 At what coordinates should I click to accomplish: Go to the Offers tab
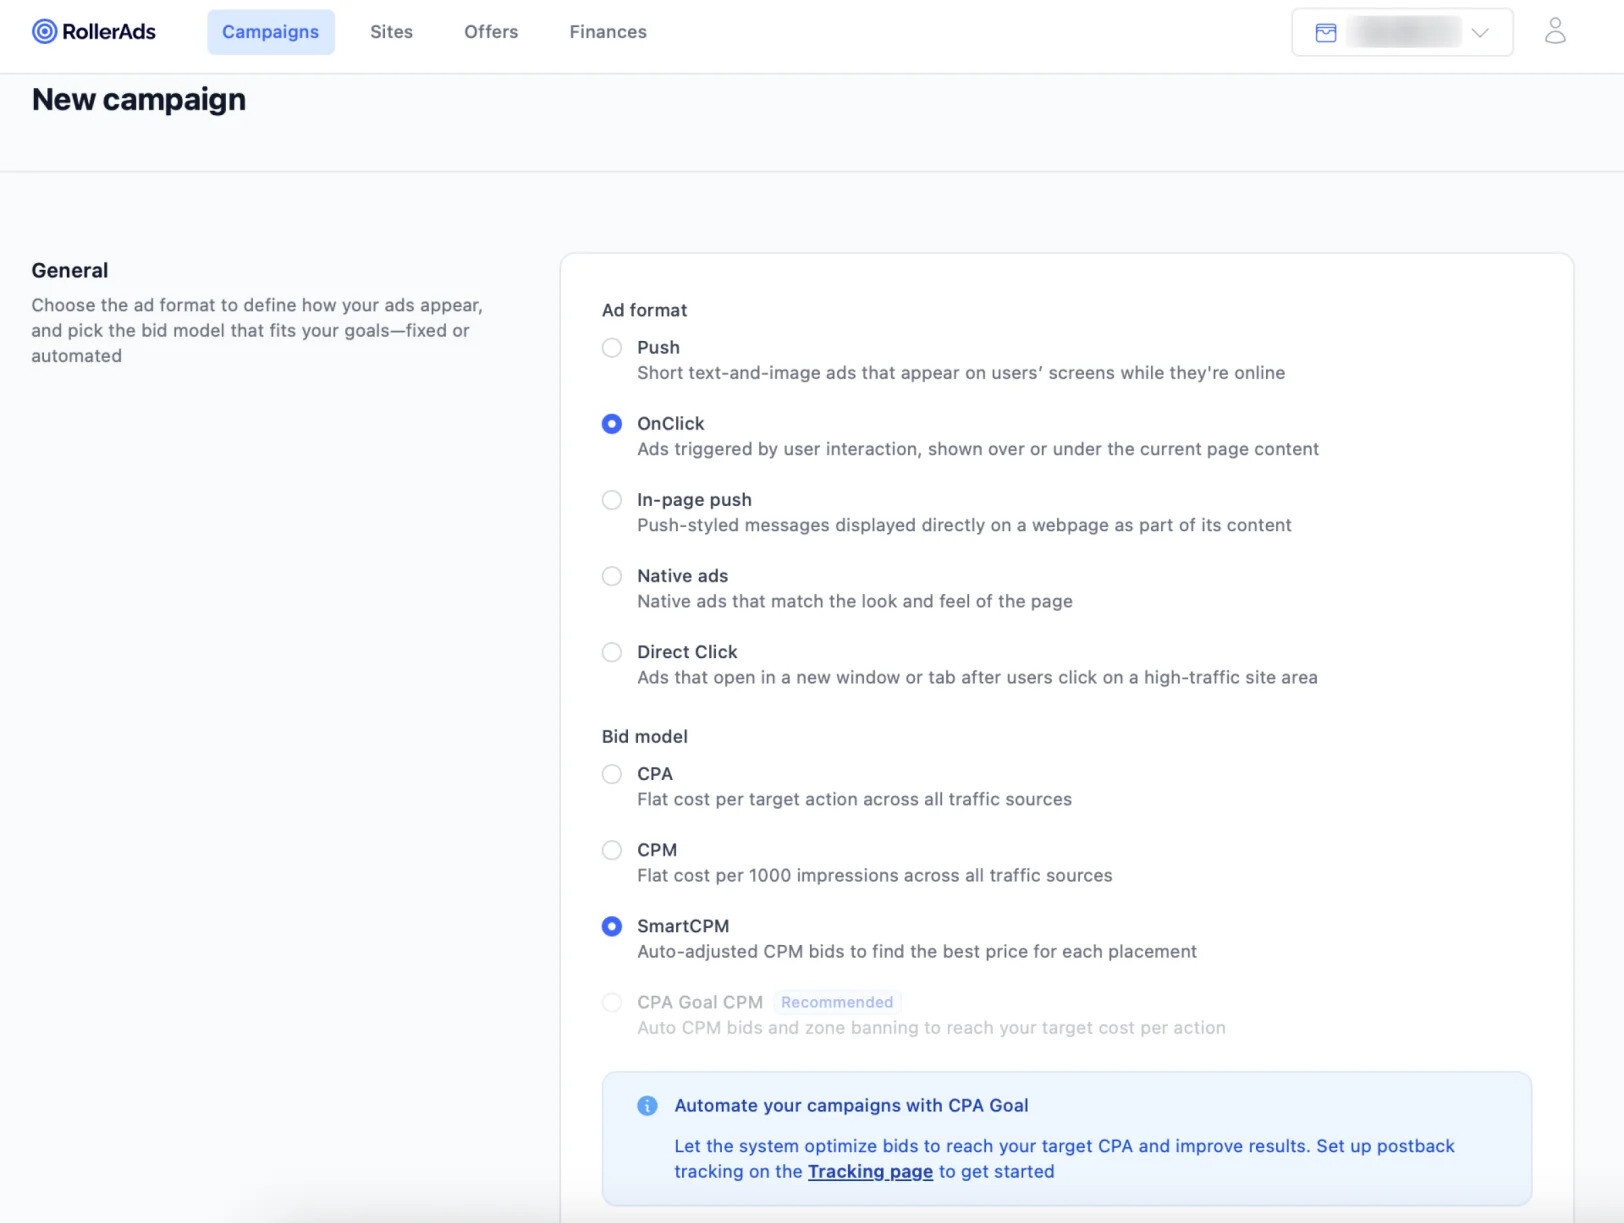click(491, 32)
